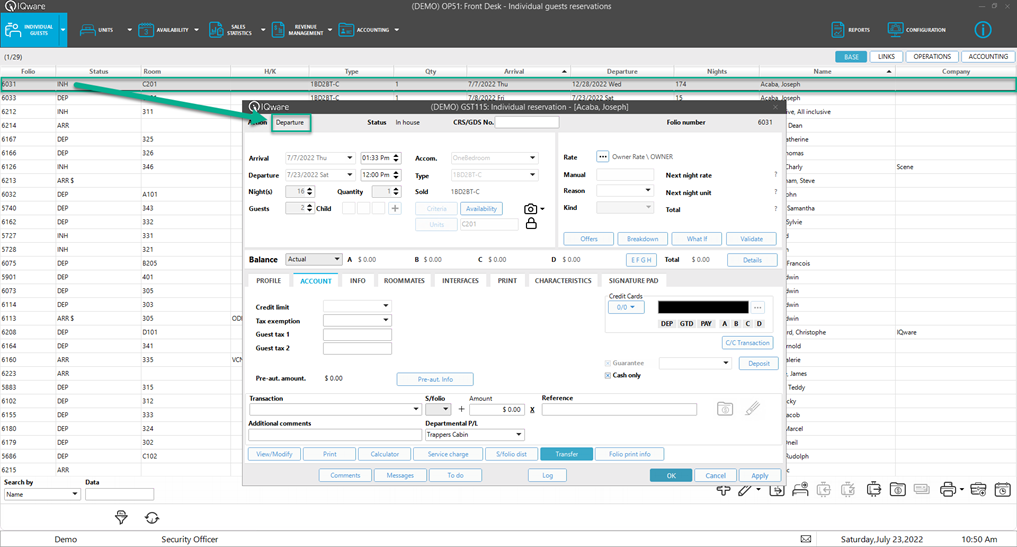Click the Transfer button
Viewport: 1017px width, 547px height.
point(566,454)
